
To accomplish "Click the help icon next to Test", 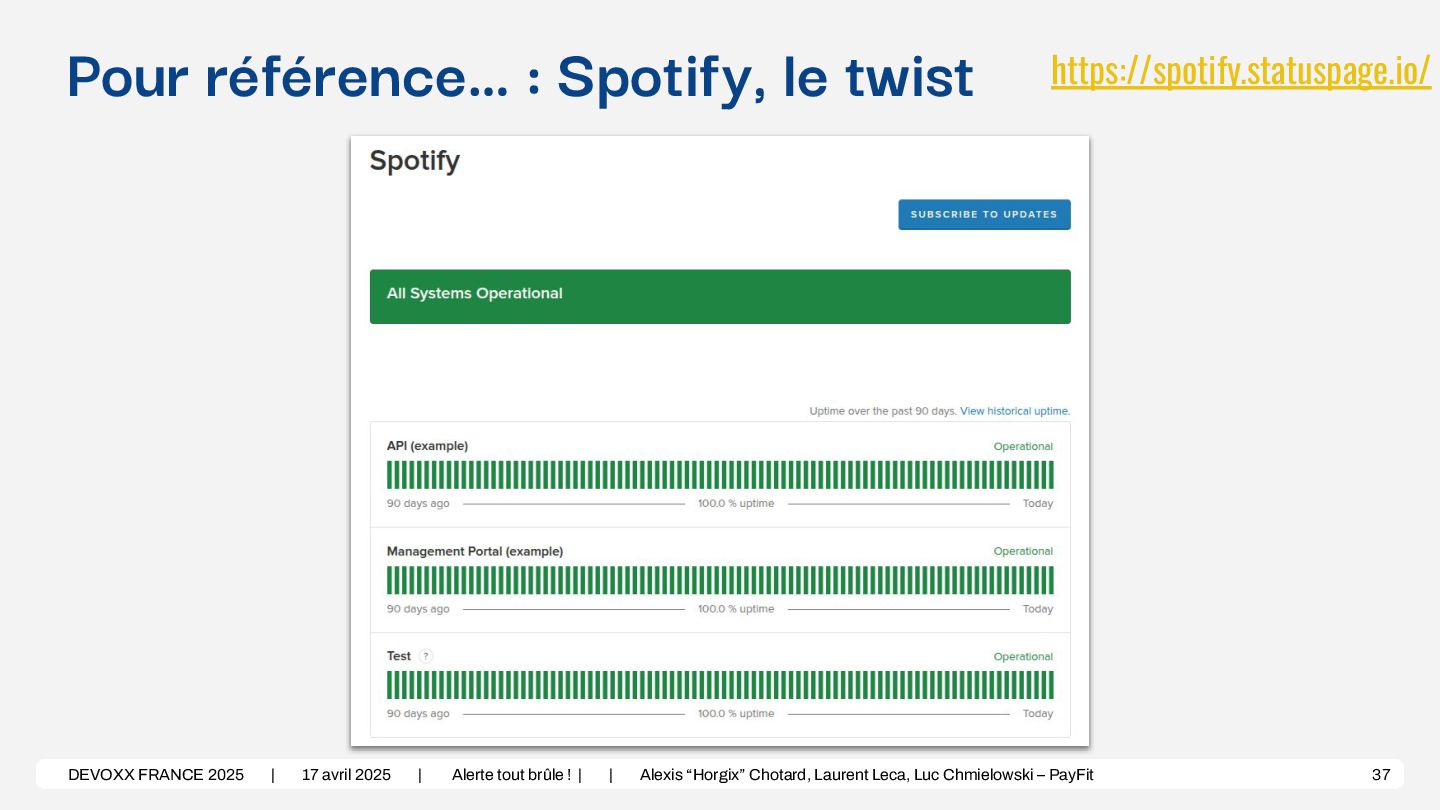I will coord(426,656).
